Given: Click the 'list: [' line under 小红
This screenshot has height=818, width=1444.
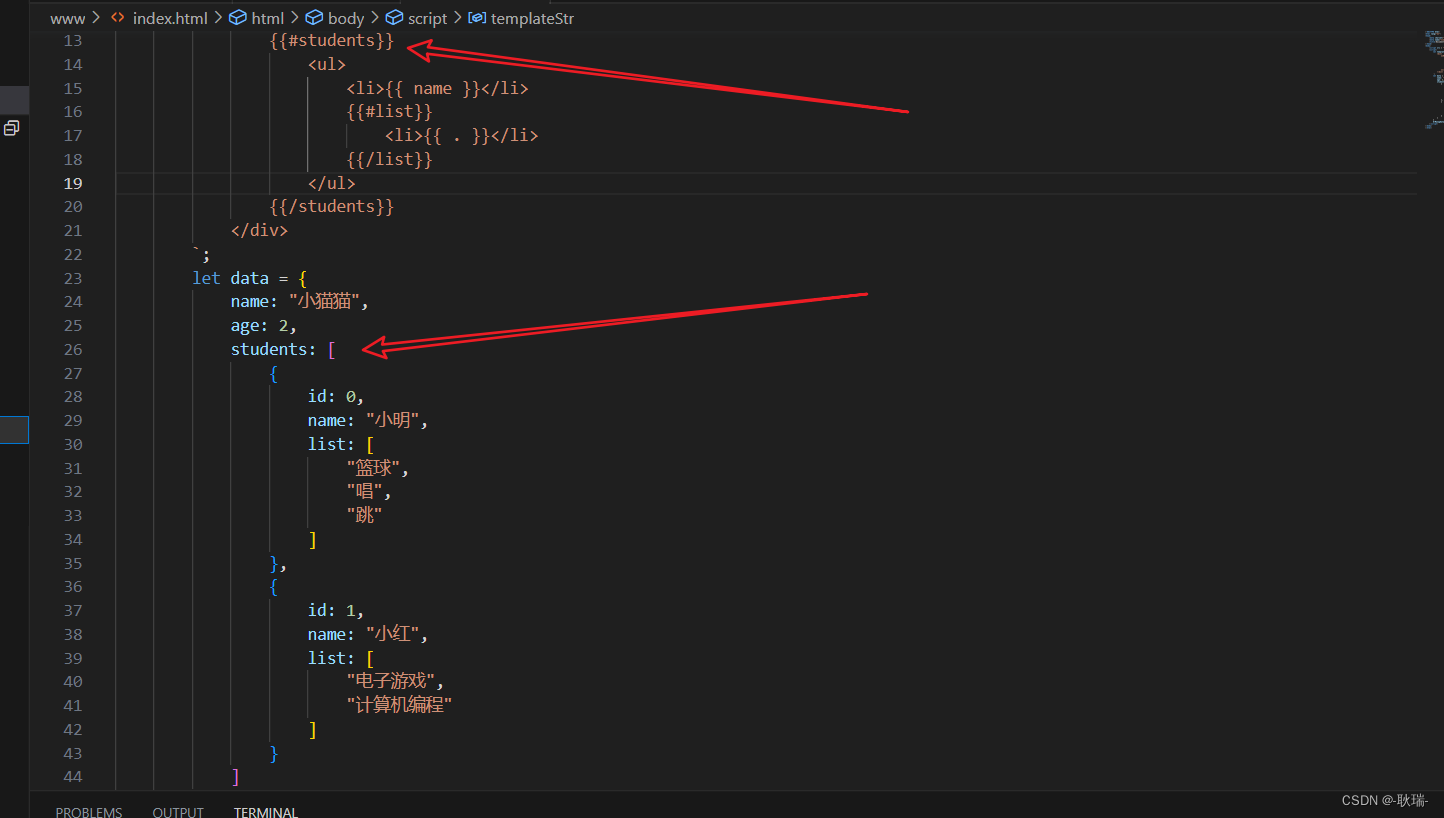Looking at the screenshot, I should point(341,658).
